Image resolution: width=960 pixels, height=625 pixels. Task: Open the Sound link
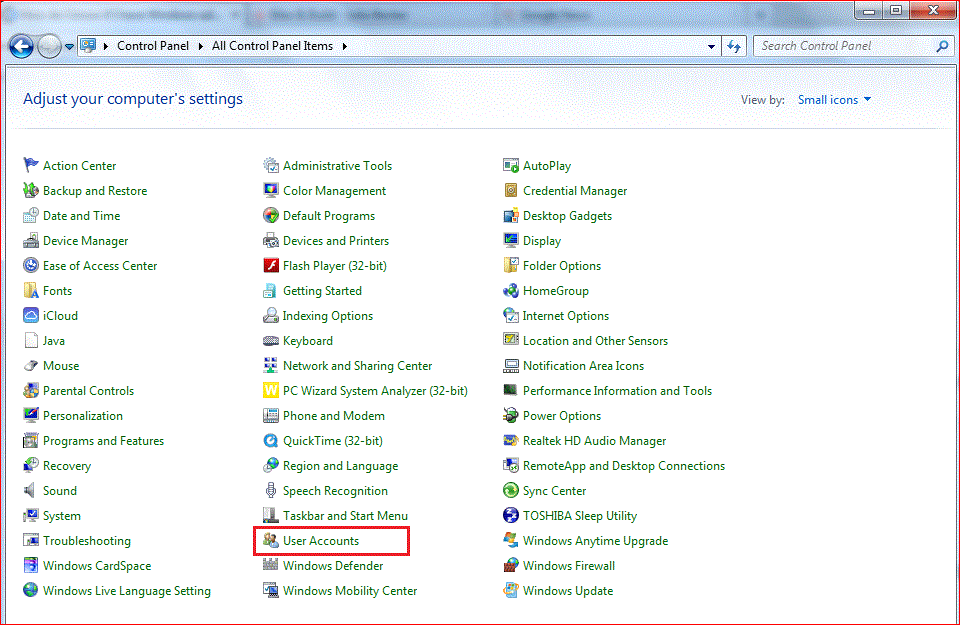coord(59,491)
